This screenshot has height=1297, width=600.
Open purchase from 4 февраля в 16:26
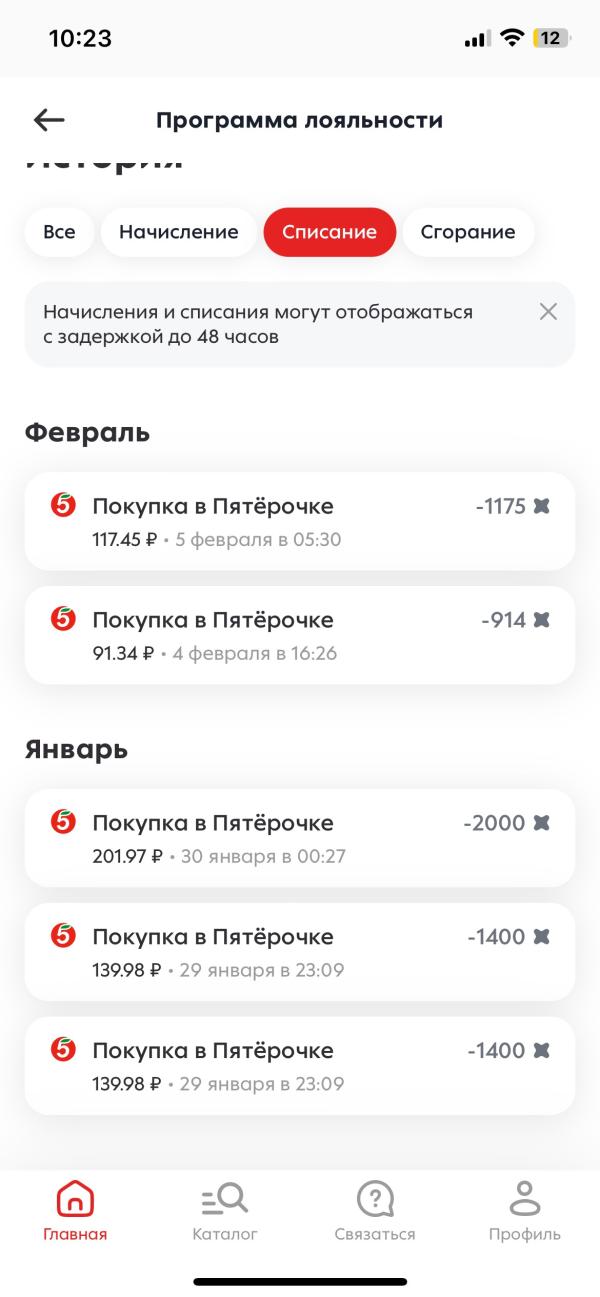(x=300, y=635)
